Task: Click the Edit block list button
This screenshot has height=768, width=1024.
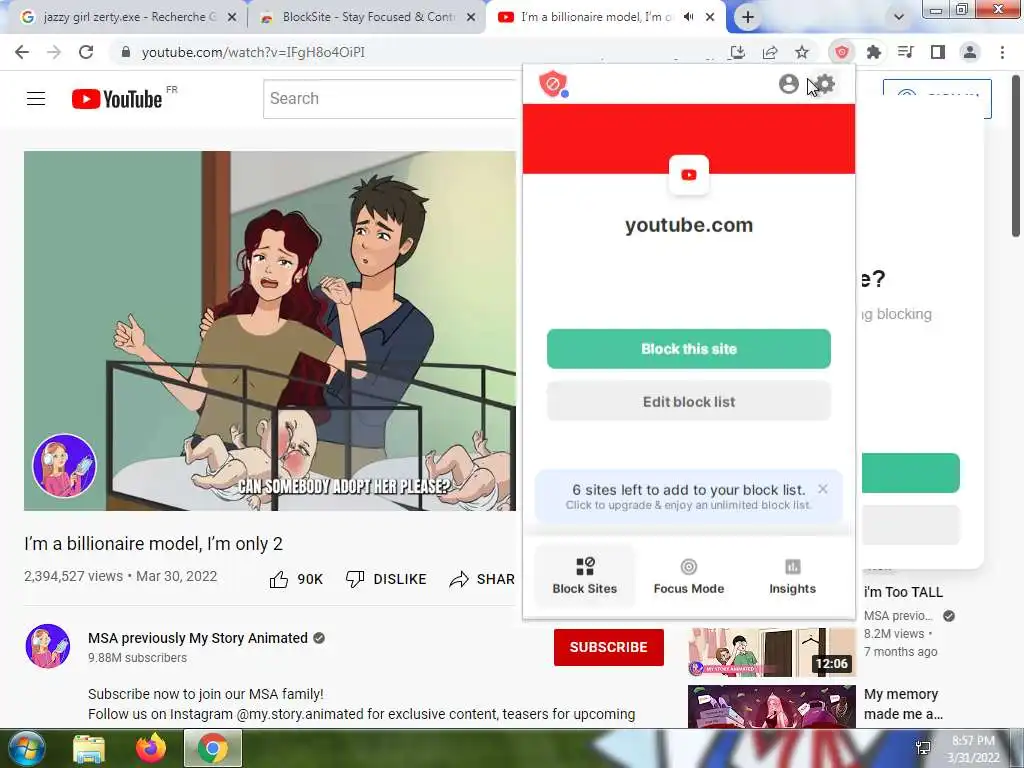Action: tap(689, 401)
